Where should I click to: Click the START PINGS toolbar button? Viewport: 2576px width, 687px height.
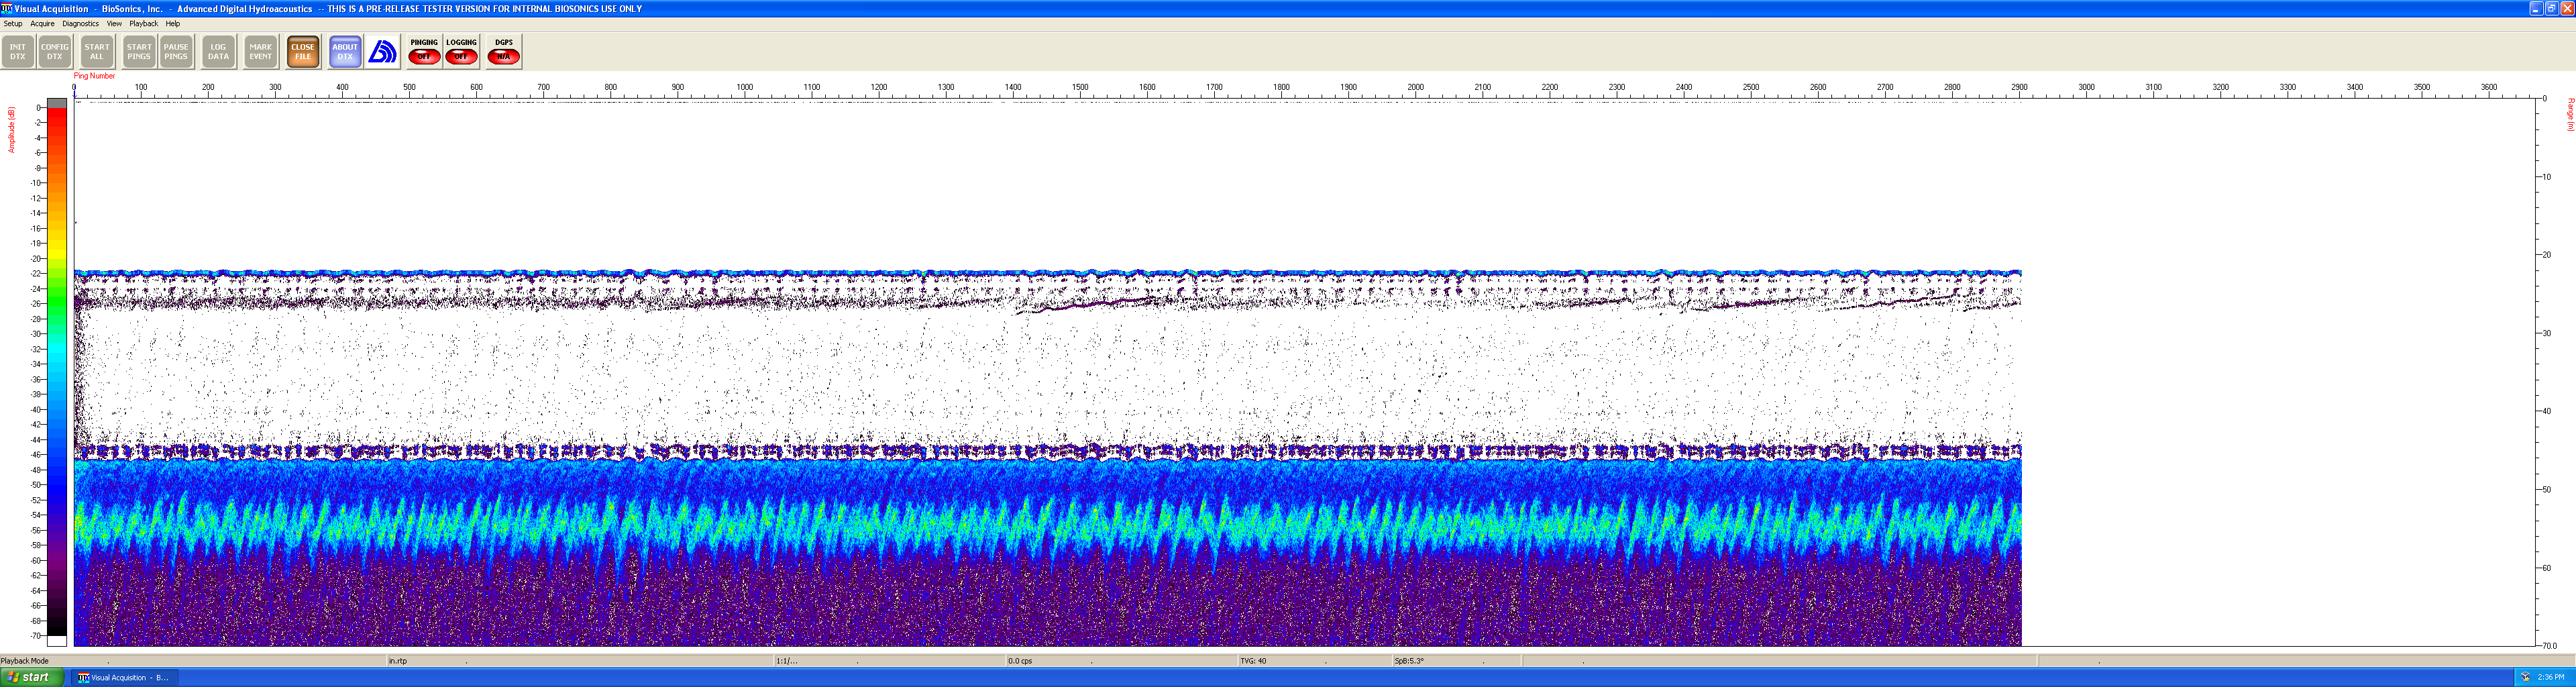pos(139,51)
